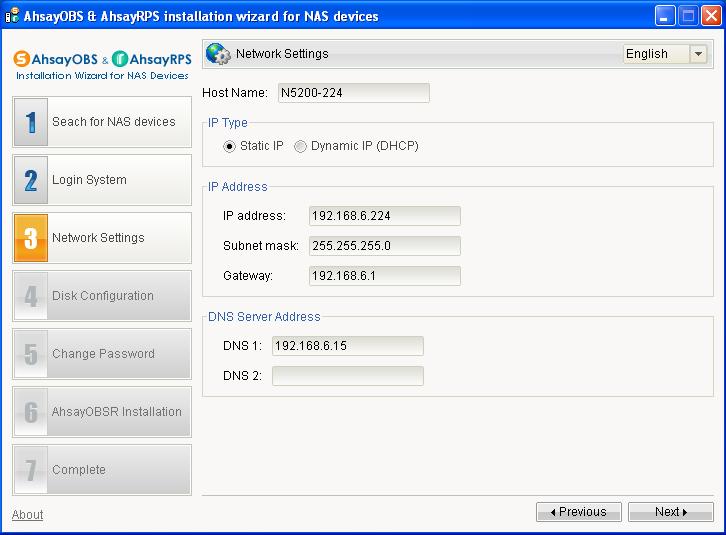Click the AhsayOBS orange logo icon
Image resolution: width=726 pixels, height=535 pixels.
tap(21, 59)
